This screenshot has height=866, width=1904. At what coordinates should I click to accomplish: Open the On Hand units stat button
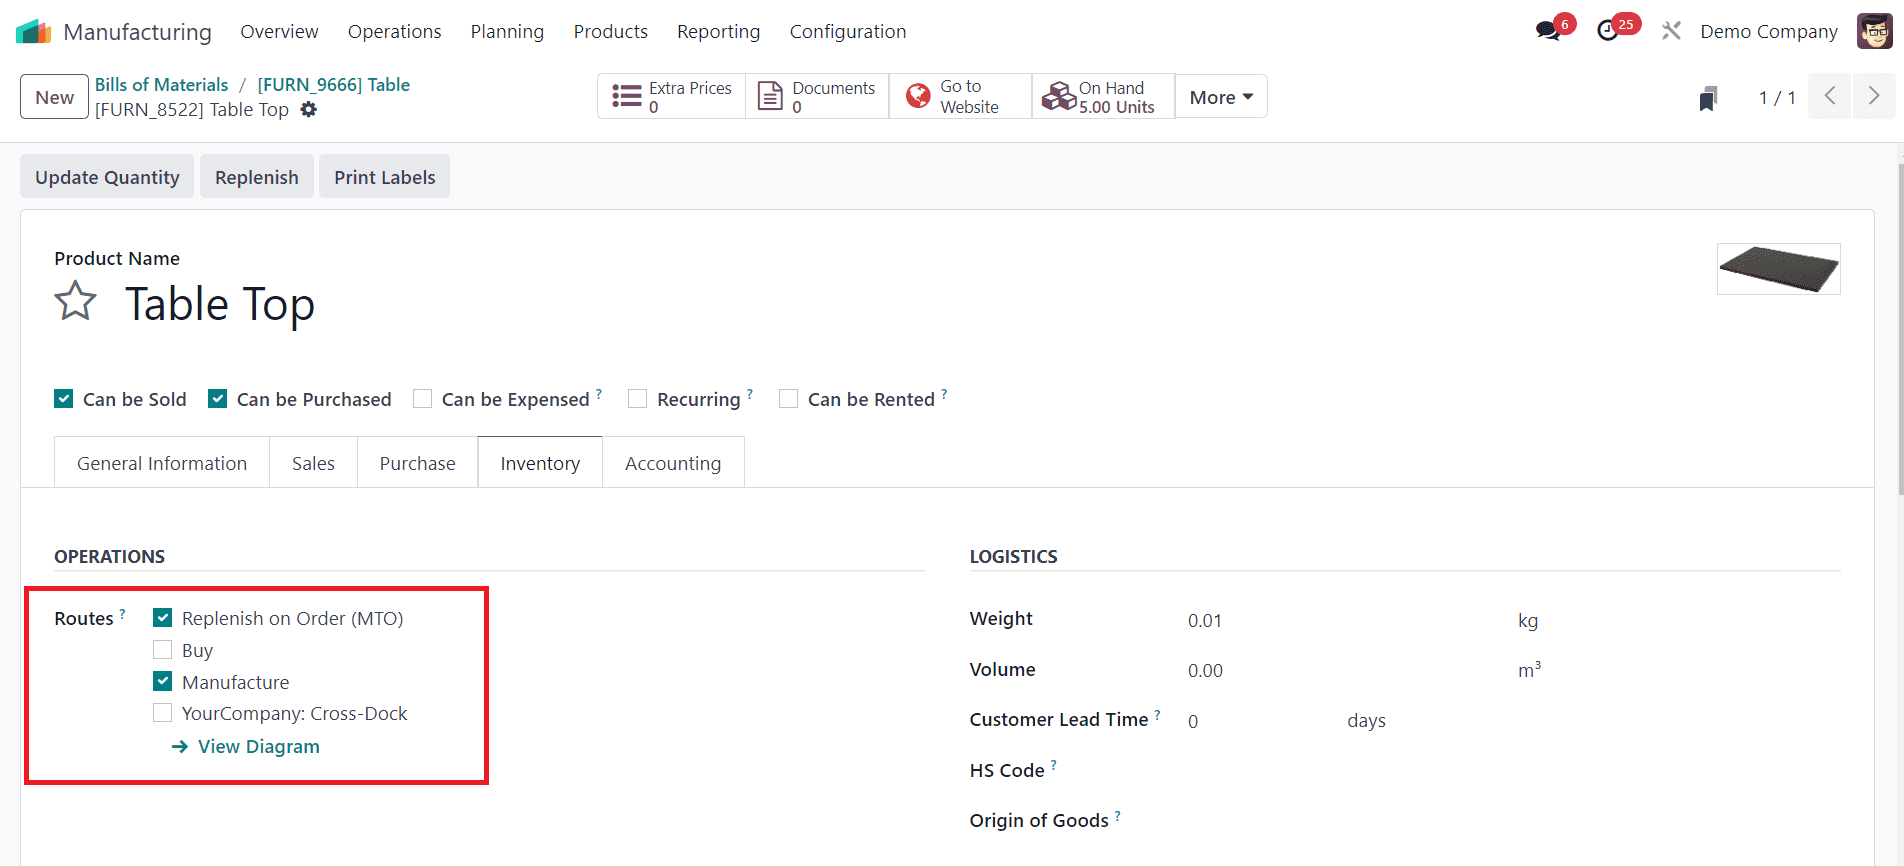pyautogui.click(x=1103, y=97)
